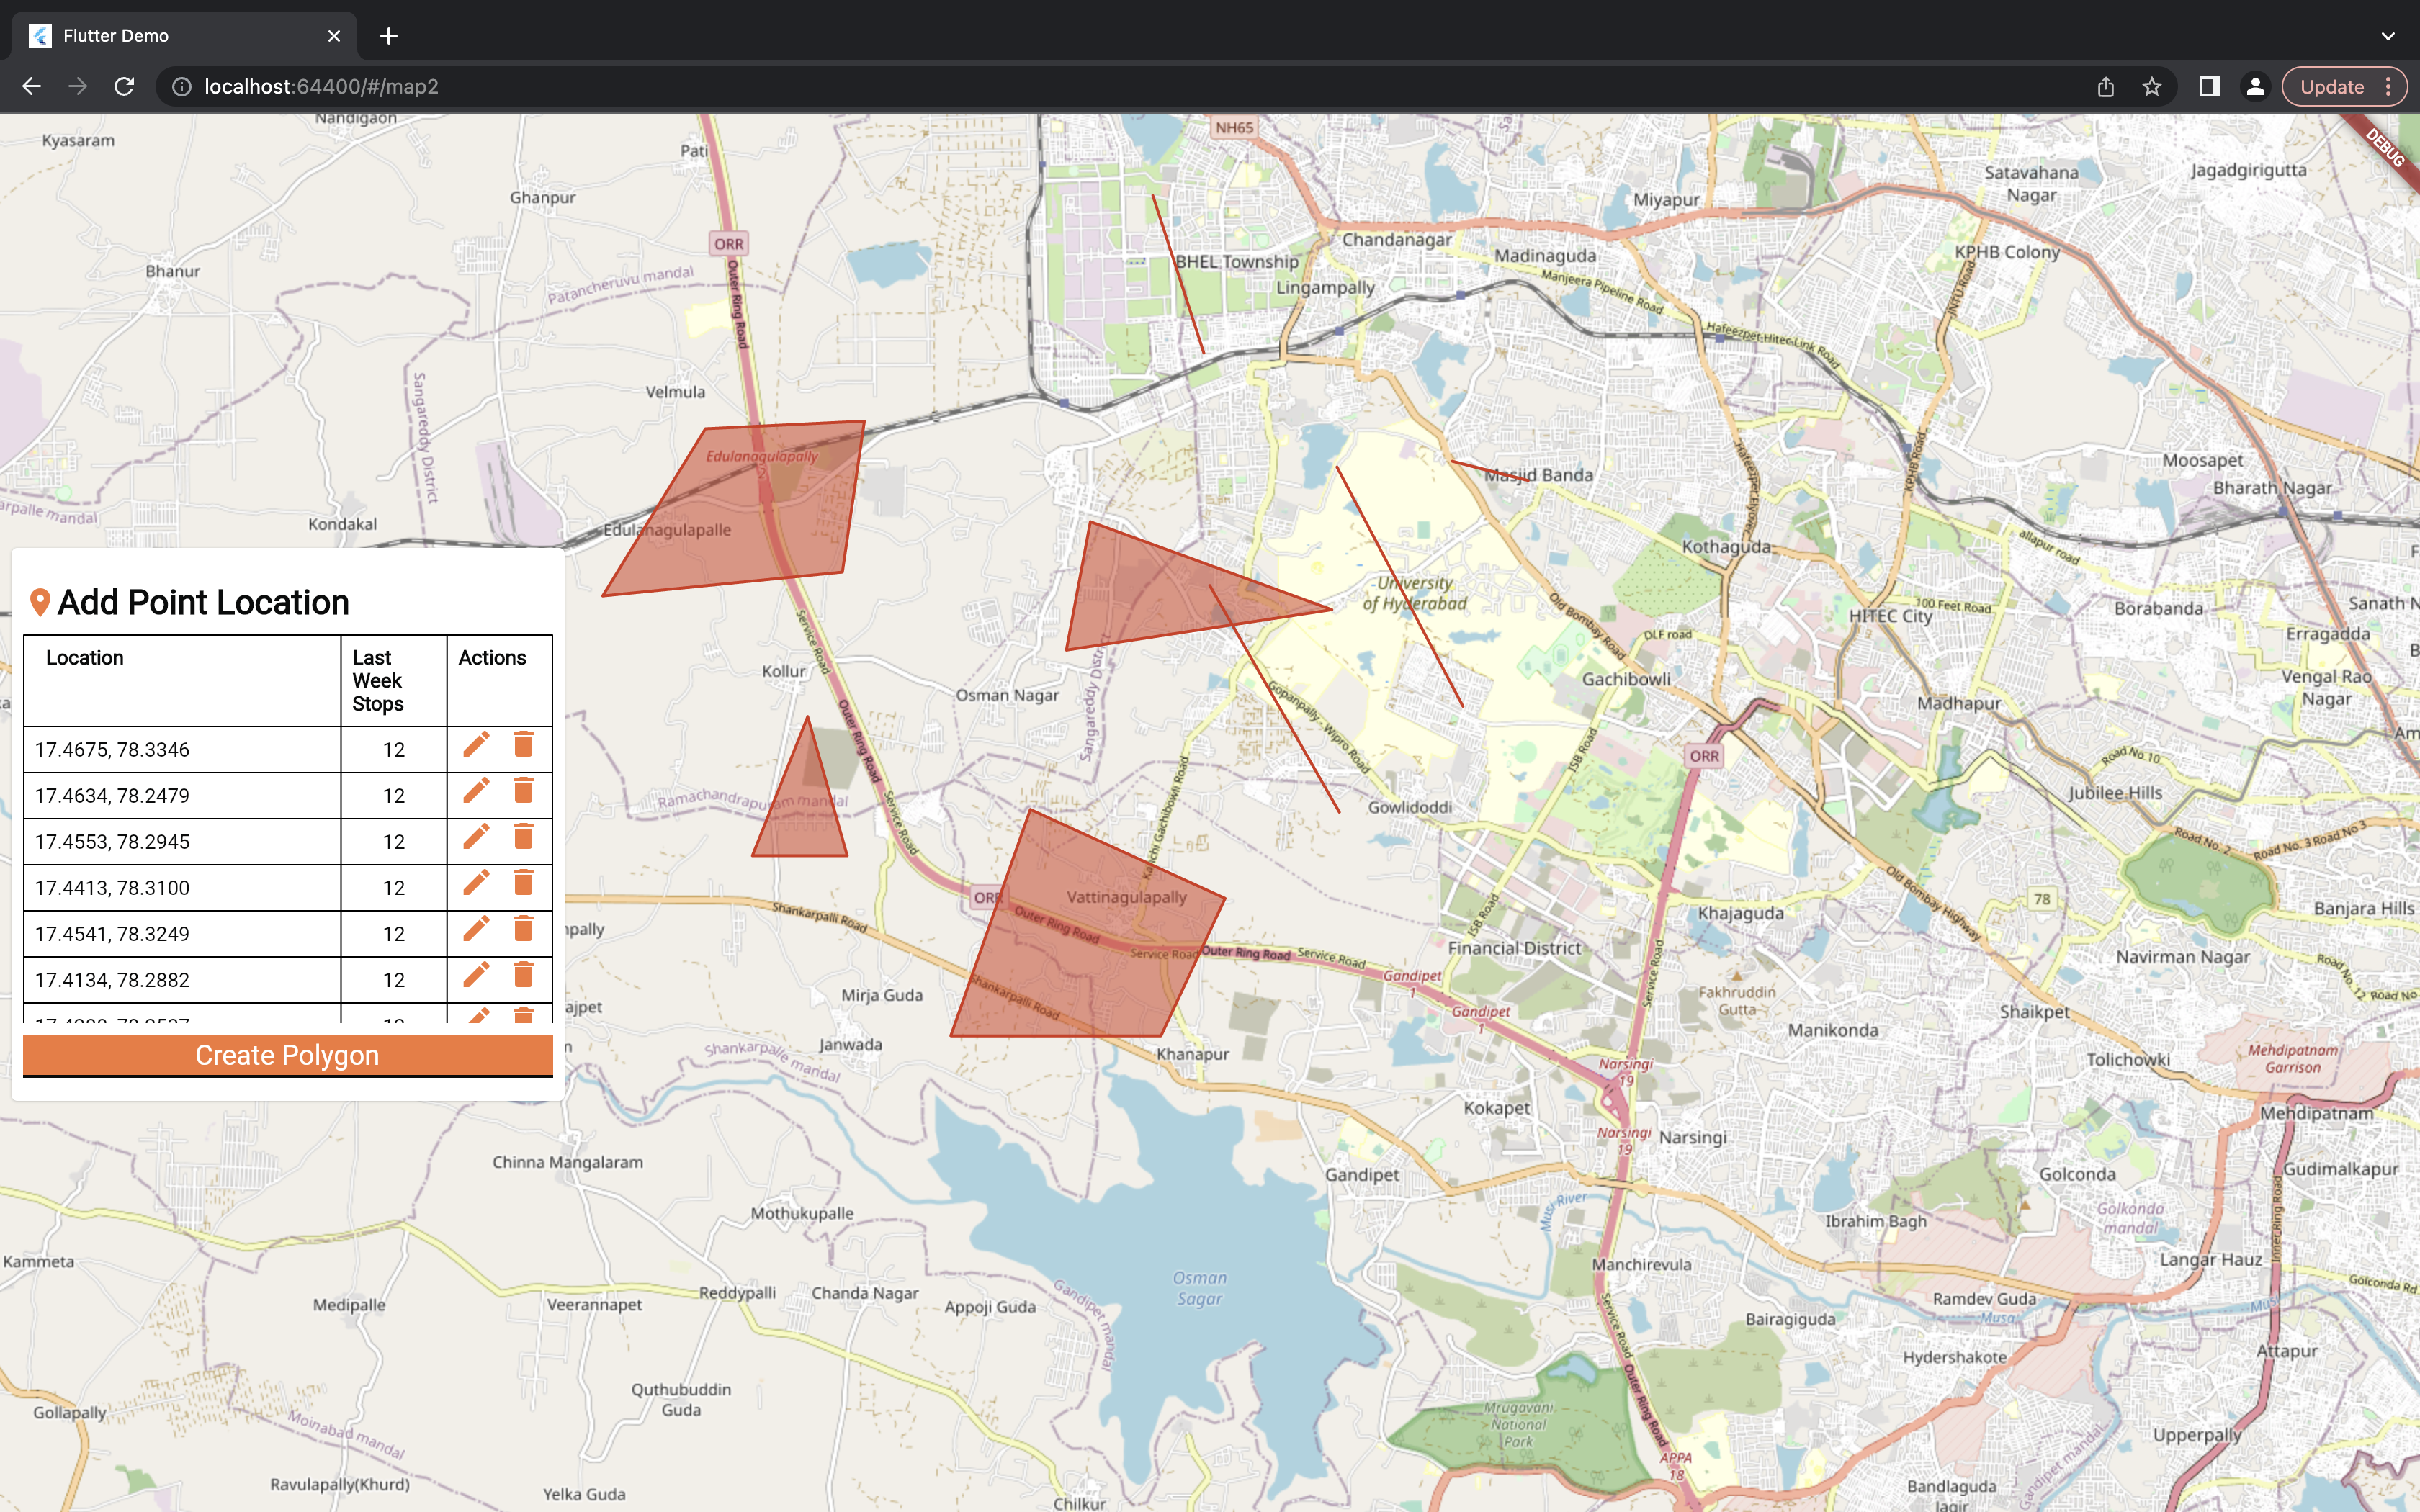Open the Chrome three-dot menu
This screenshot has width=2420, height=1512.
pos(2389,87)
